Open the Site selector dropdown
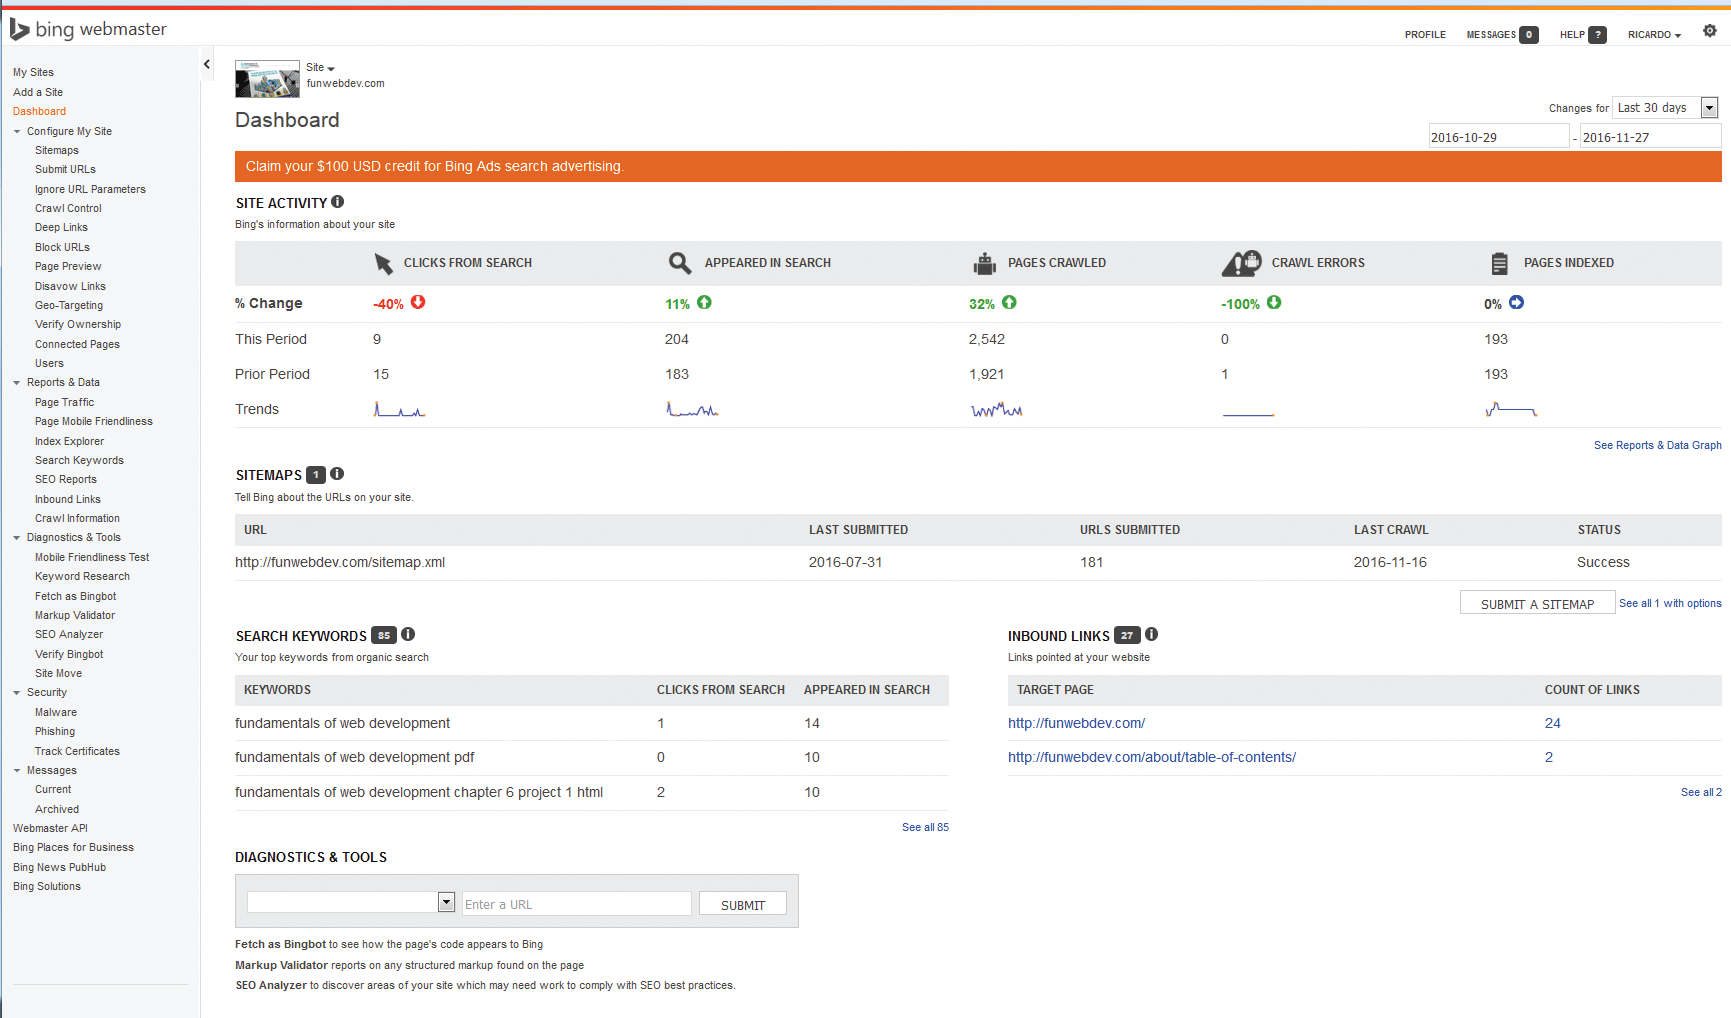 pos(320,68)
